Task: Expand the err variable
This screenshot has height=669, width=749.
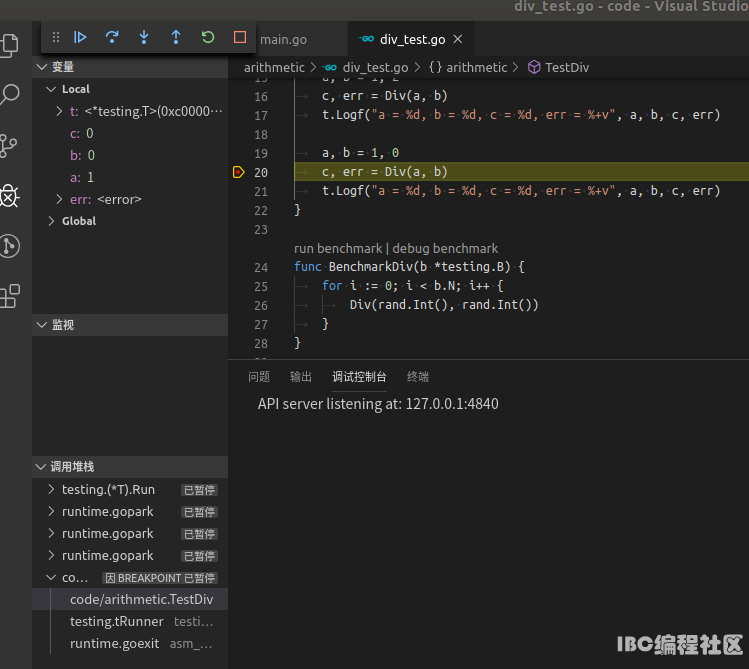Action: 59,199
